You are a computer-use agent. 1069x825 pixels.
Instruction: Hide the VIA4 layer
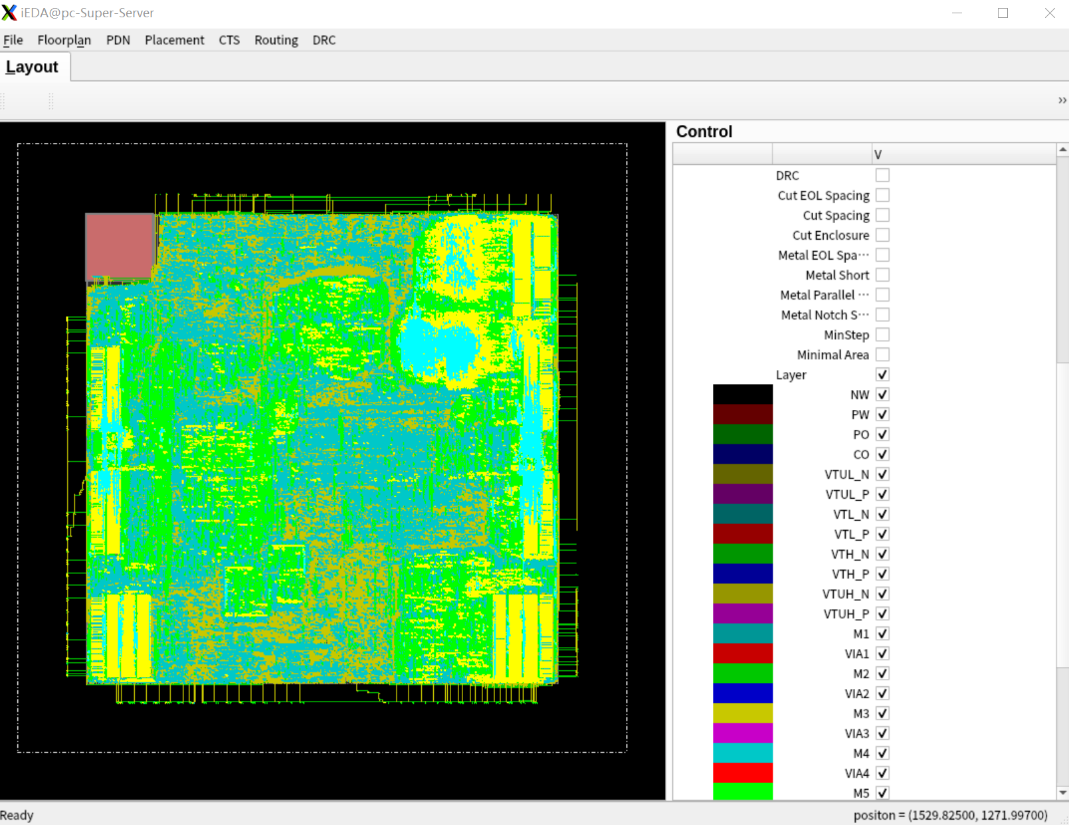point(882,772)
